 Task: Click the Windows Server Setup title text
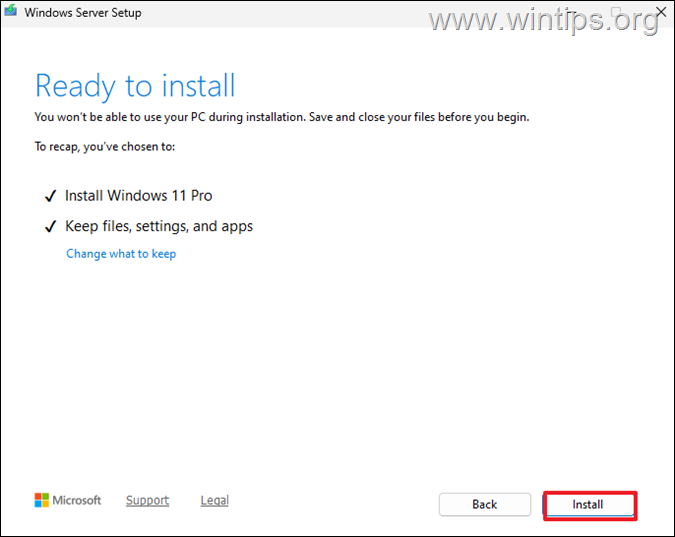[x=83, y=12]
